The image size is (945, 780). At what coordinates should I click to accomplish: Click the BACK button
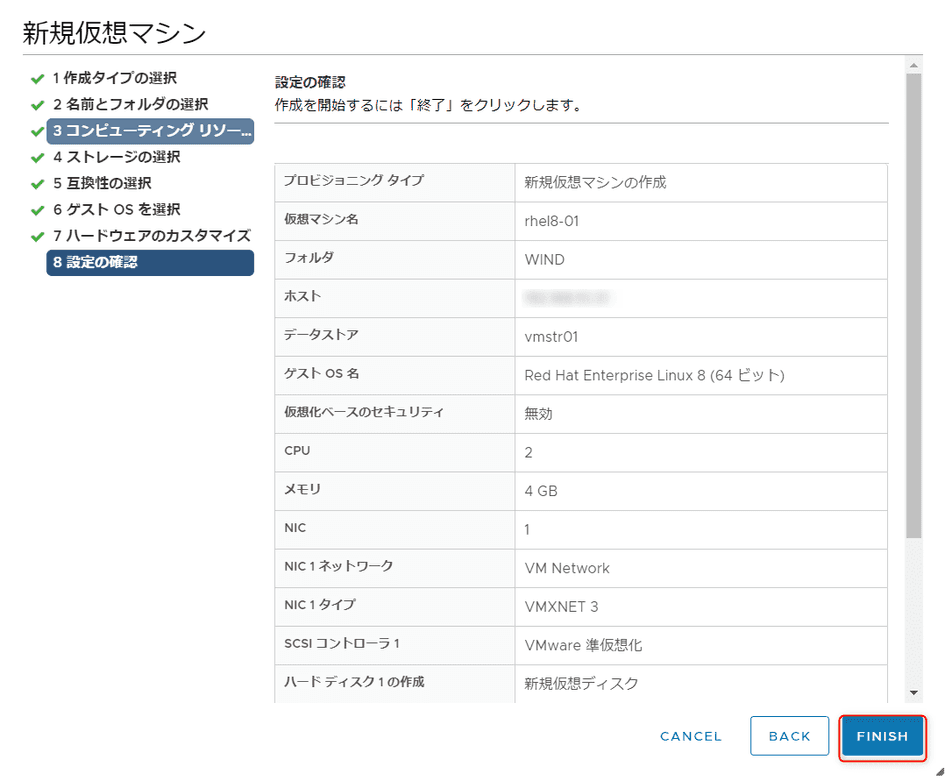(790, 736)
